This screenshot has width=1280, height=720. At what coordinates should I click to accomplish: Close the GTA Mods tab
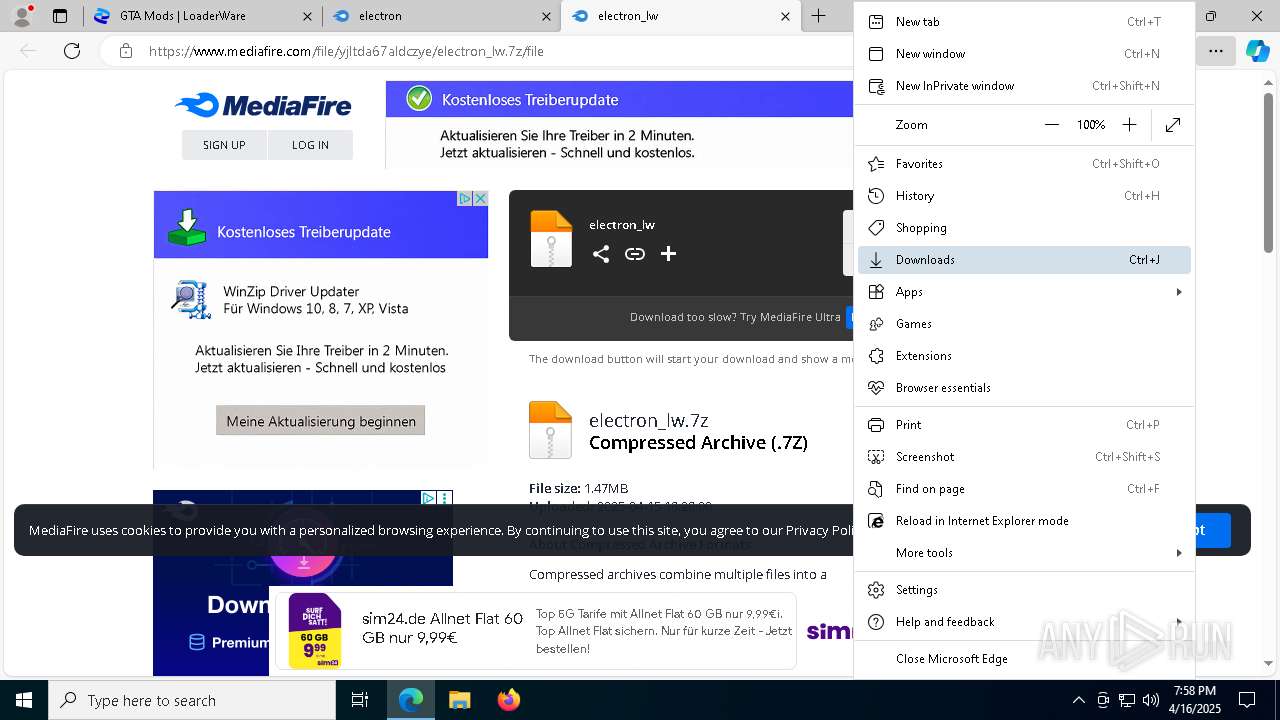coord(308,16)
